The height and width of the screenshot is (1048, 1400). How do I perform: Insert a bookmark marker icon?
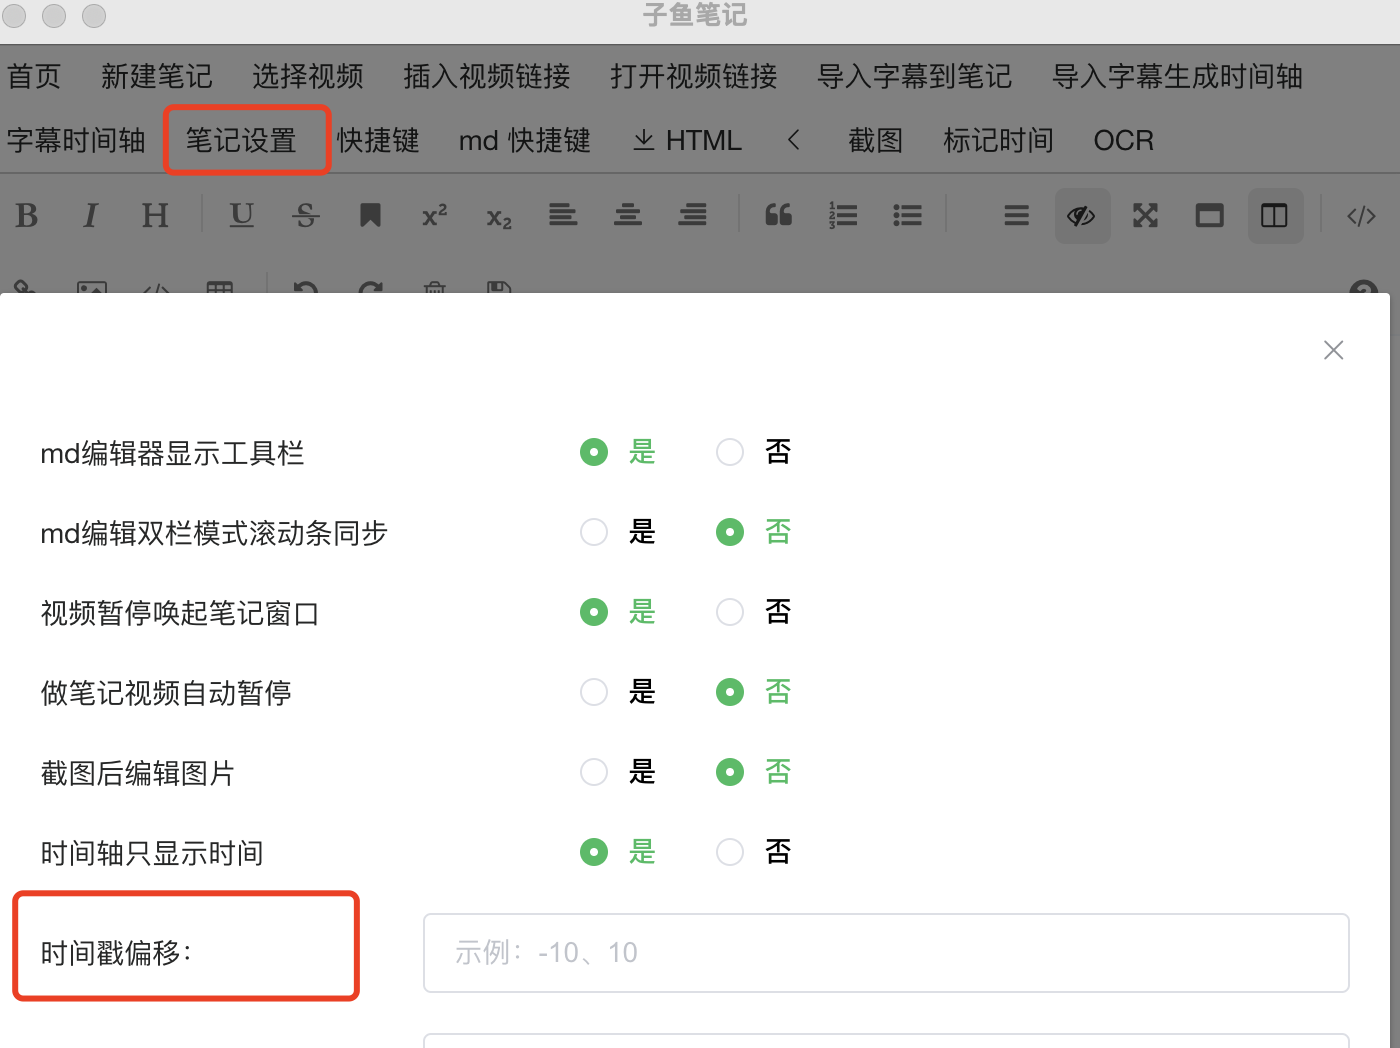(370, 216)
